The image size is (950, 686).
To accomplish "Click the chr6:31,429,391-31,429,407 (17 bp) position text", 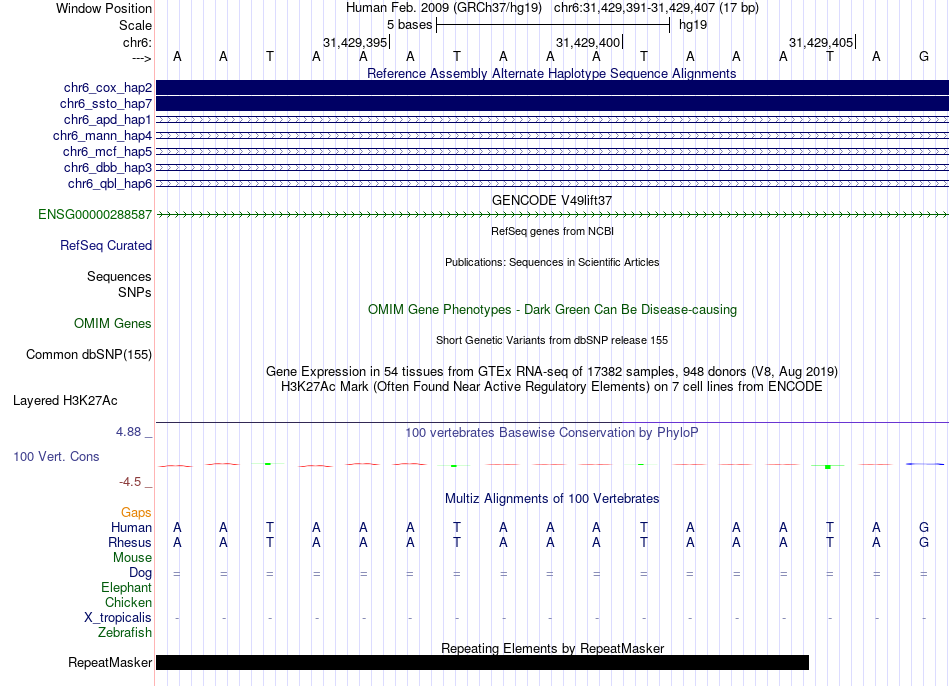I will click(656, 8).
